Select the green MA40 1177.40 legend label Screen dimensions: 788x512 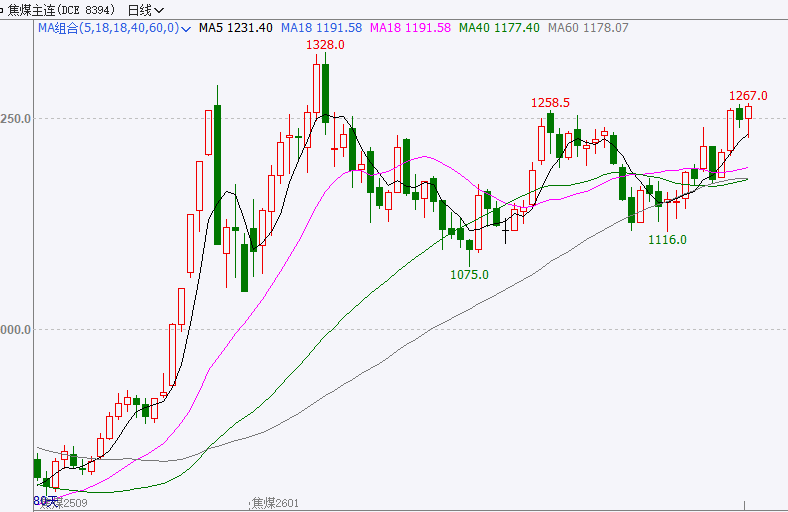pos(498,28)
